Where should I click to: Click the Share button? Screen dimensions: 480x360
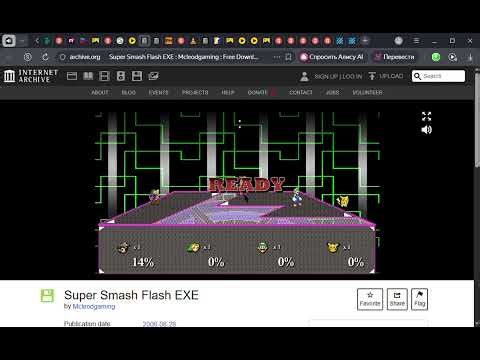(x=397, y=299)
